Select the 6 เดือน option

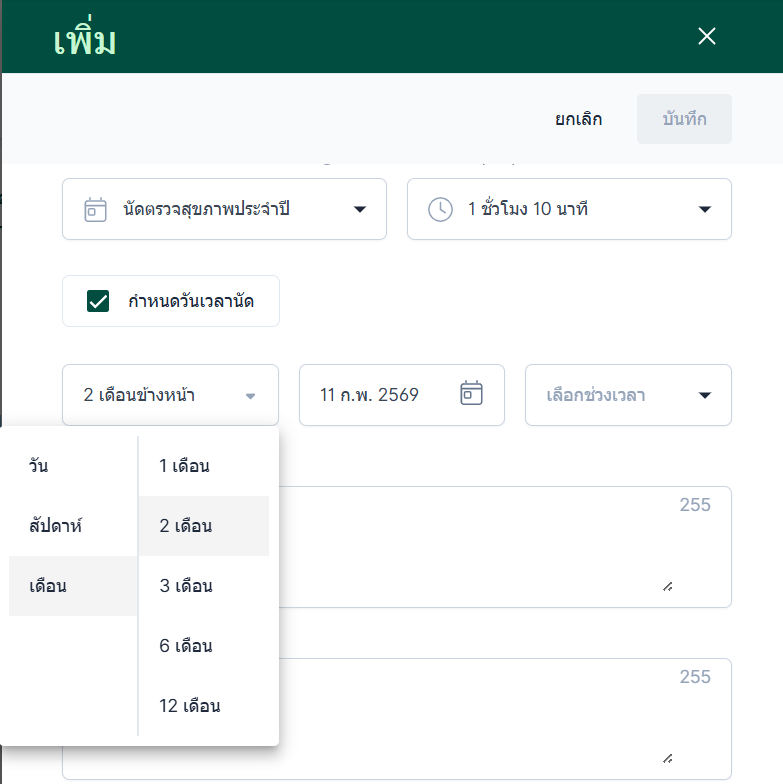pos(186,646)
